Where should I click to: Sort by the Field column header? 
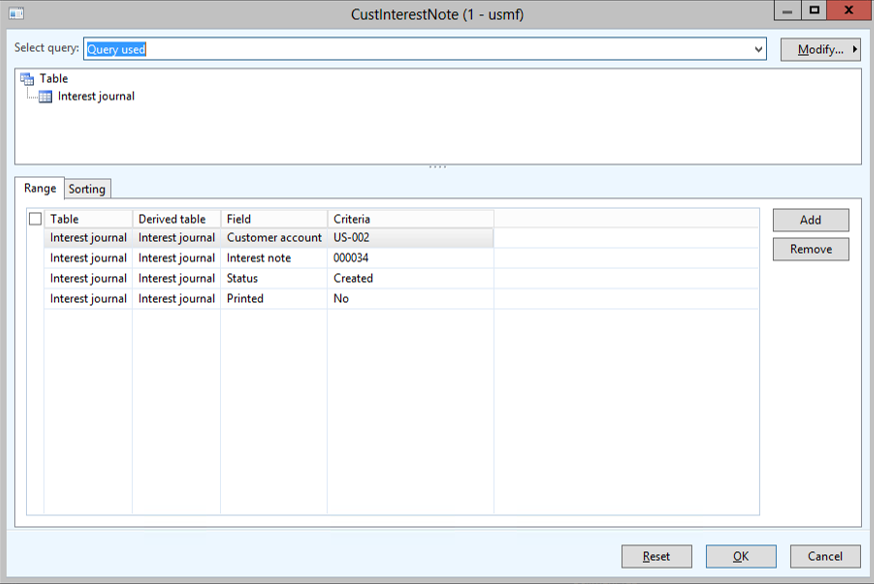click(273, 219)
